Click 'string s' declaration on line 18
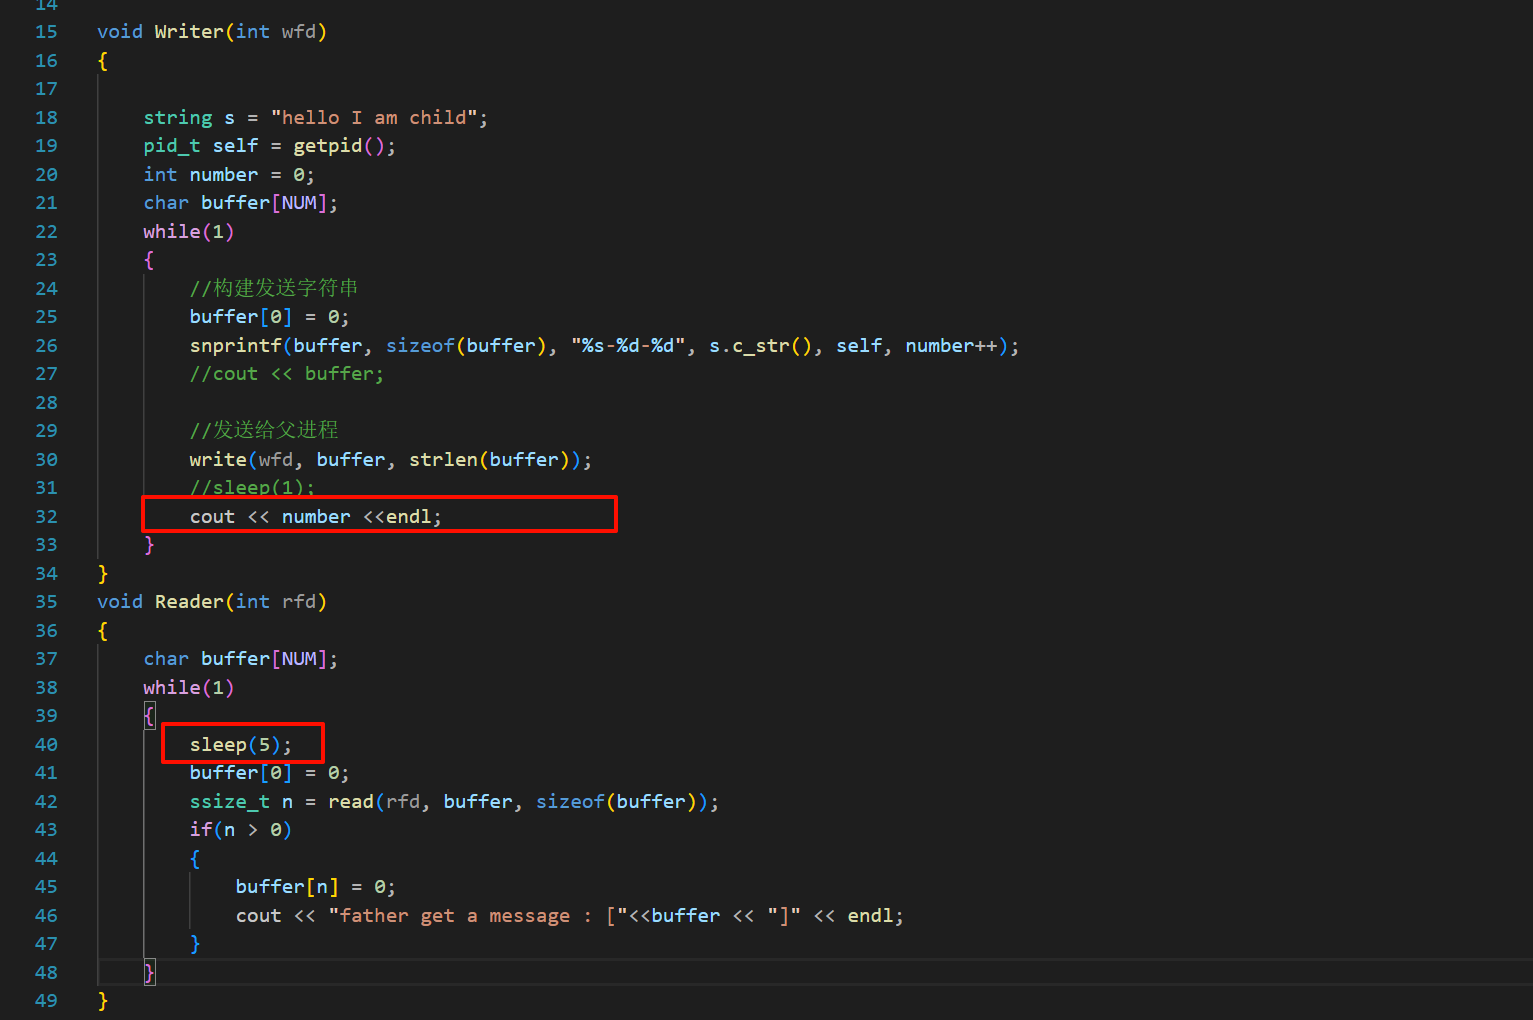This screenshot has height=1020, width=1533. [x=189, y=118]
